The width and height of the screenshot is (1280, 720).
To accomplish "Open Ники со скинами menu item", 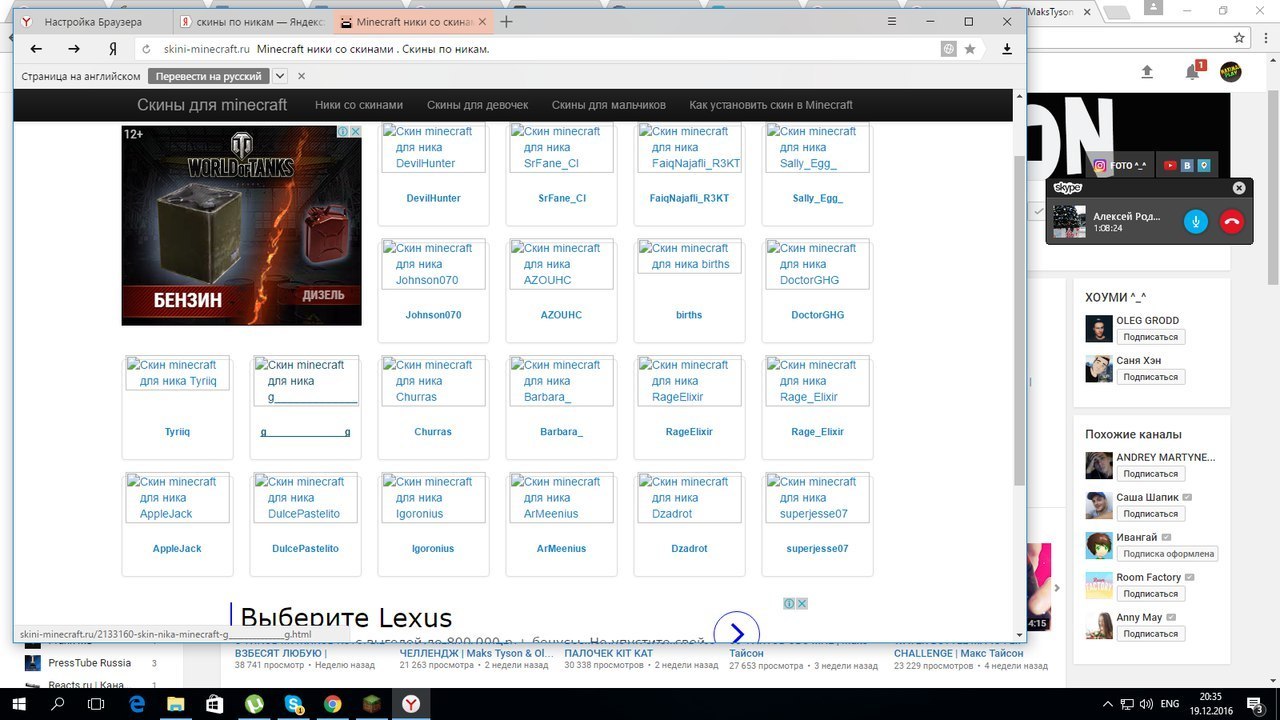I will [359, 105].
